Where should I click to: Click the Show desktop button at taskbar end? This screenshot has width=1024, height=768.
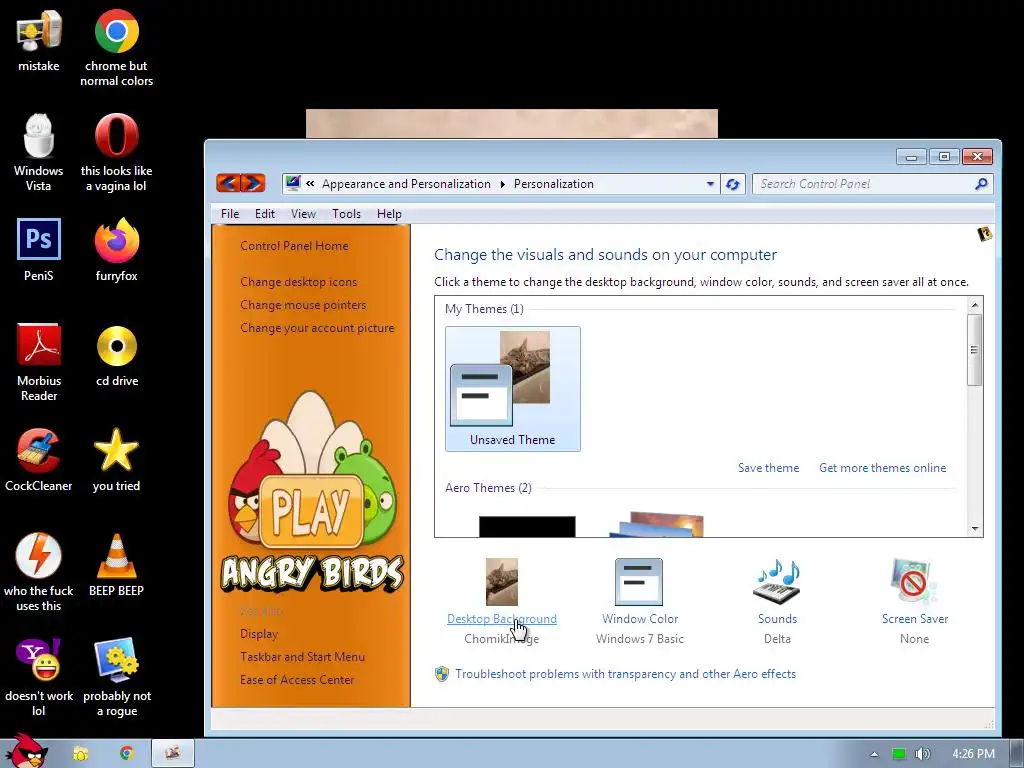coord(1017,753)
